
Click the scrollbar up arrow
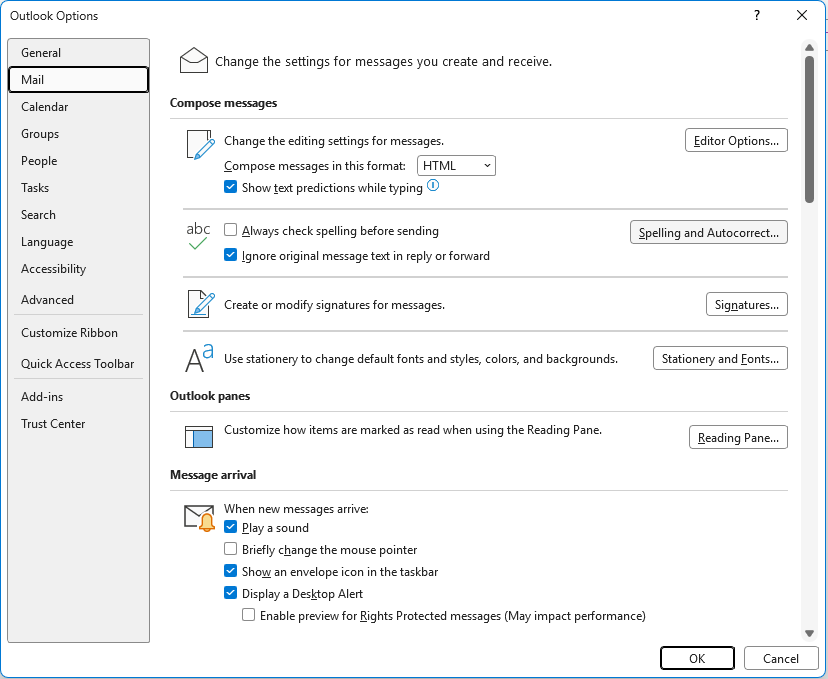click(809, 48)
